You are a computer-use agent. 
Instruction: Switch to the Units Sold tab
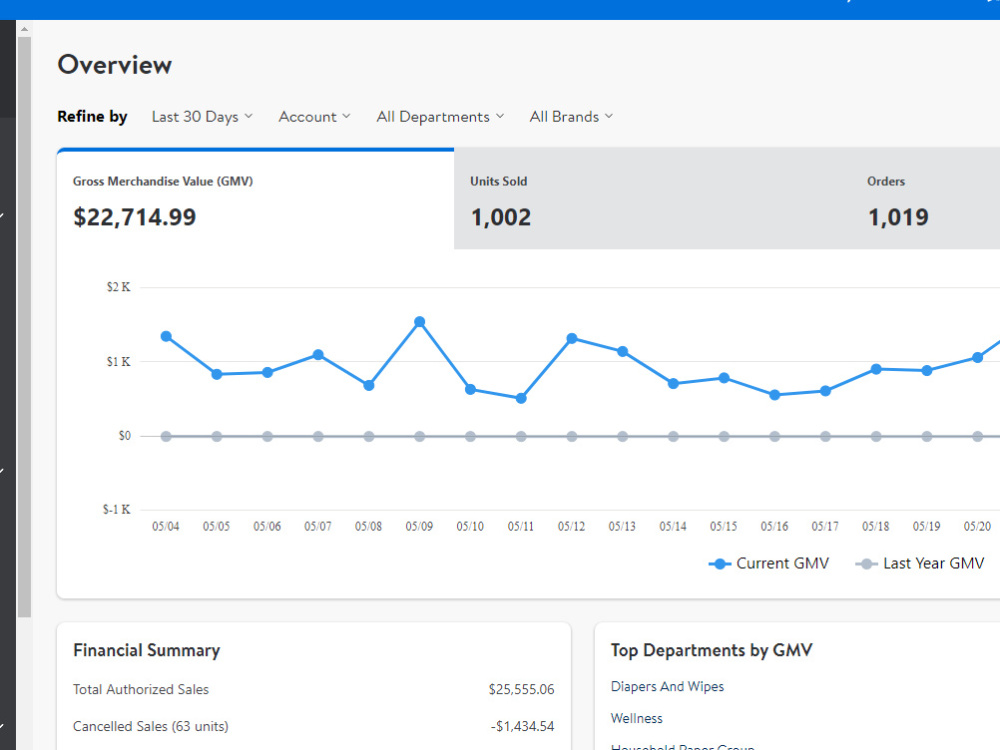tap(652, 199)
